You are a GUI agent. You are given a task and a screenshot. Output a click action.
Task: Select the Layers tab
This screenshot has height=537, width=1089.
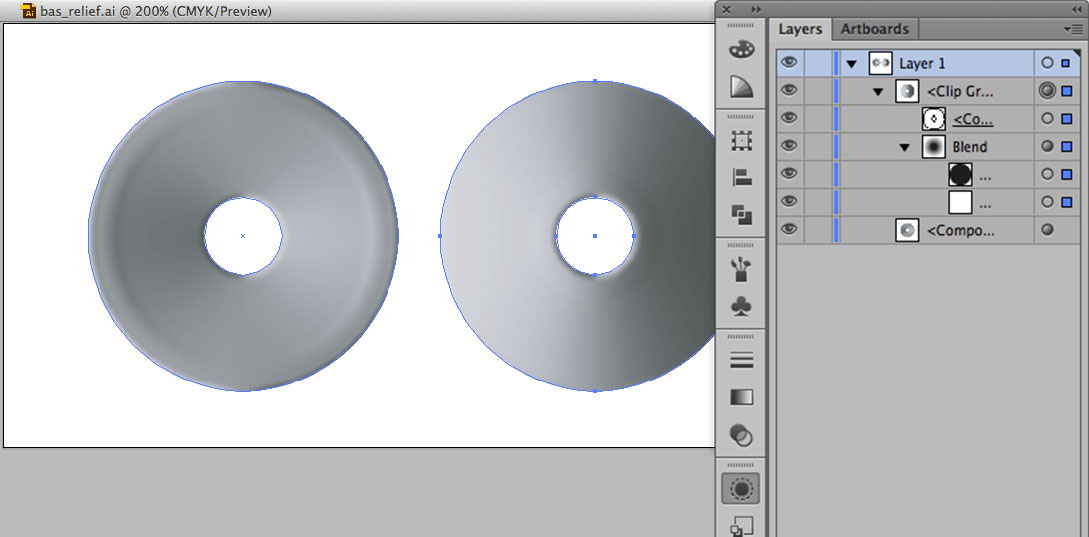click(x=800, y=29)
